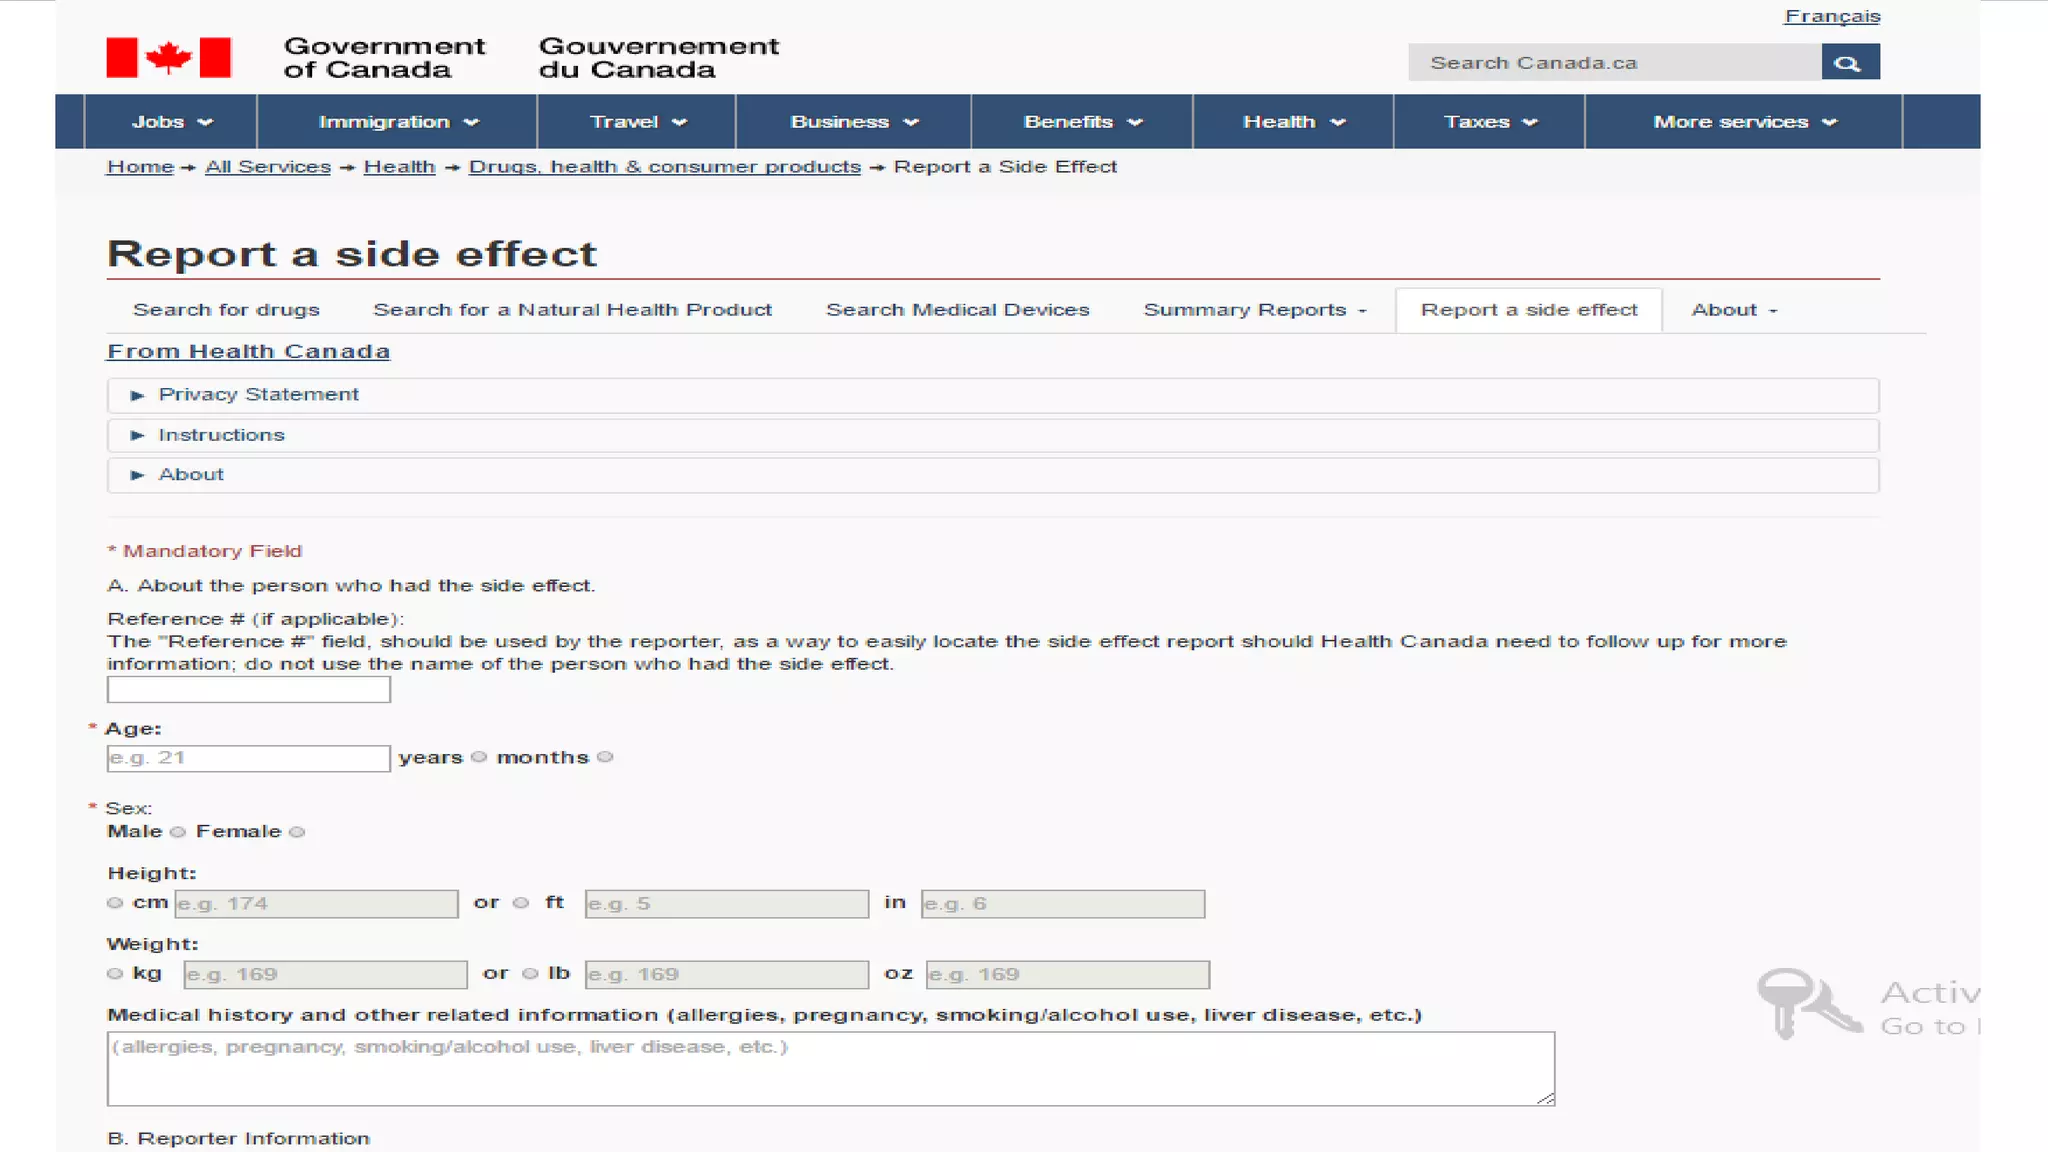This screenshot has width=2048, height=1152.
Task: Open Summary Reports tab menu
Action: tap(1254, 310)
